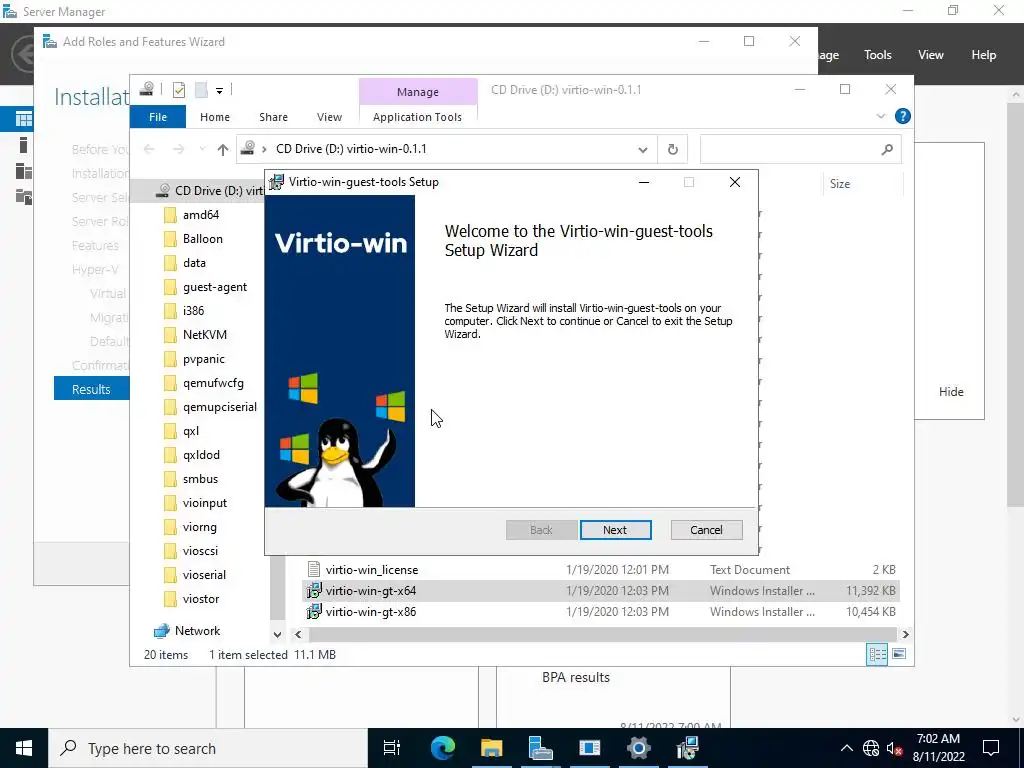Launch Microsoft Edge from taskbar
The width and height of the screenshot is (1024, 768).
pyautogui.click(x=443, y=748)
